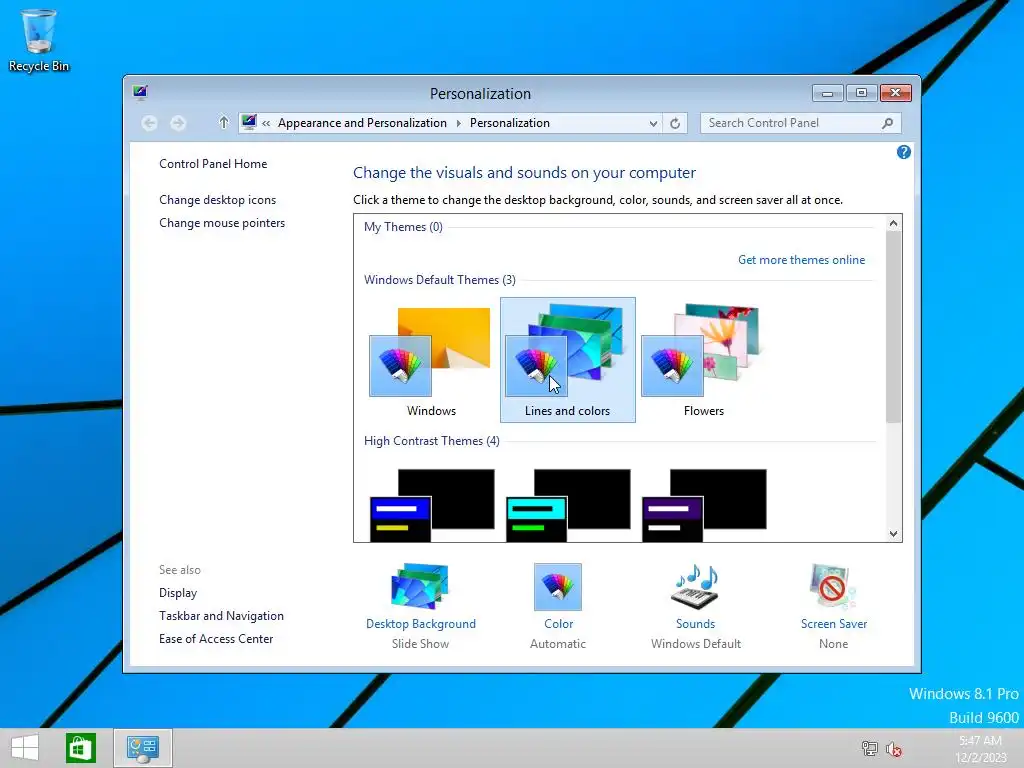Click the Windows Default Themes (3) header
The image size is (1024, 768).
click(x=440, y=280)
